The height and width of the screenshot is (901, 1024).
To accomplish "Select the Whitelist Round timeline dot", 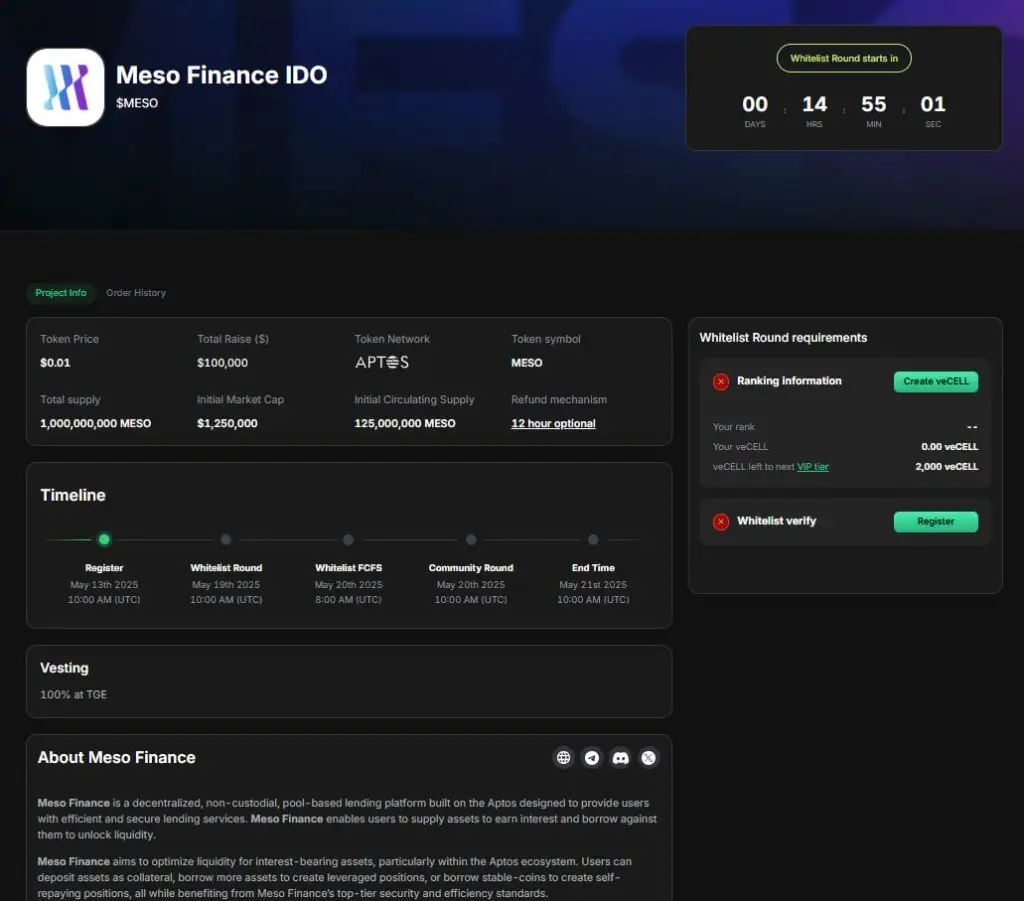I will pos(226,540).
